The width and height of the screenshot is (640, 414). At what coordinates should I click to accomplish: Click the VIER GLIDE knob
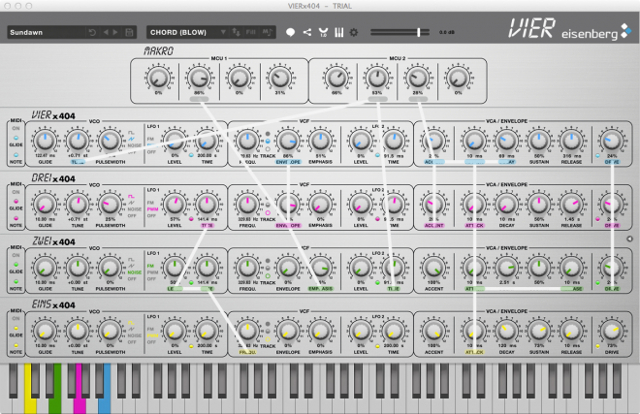(x=45, y=141)
